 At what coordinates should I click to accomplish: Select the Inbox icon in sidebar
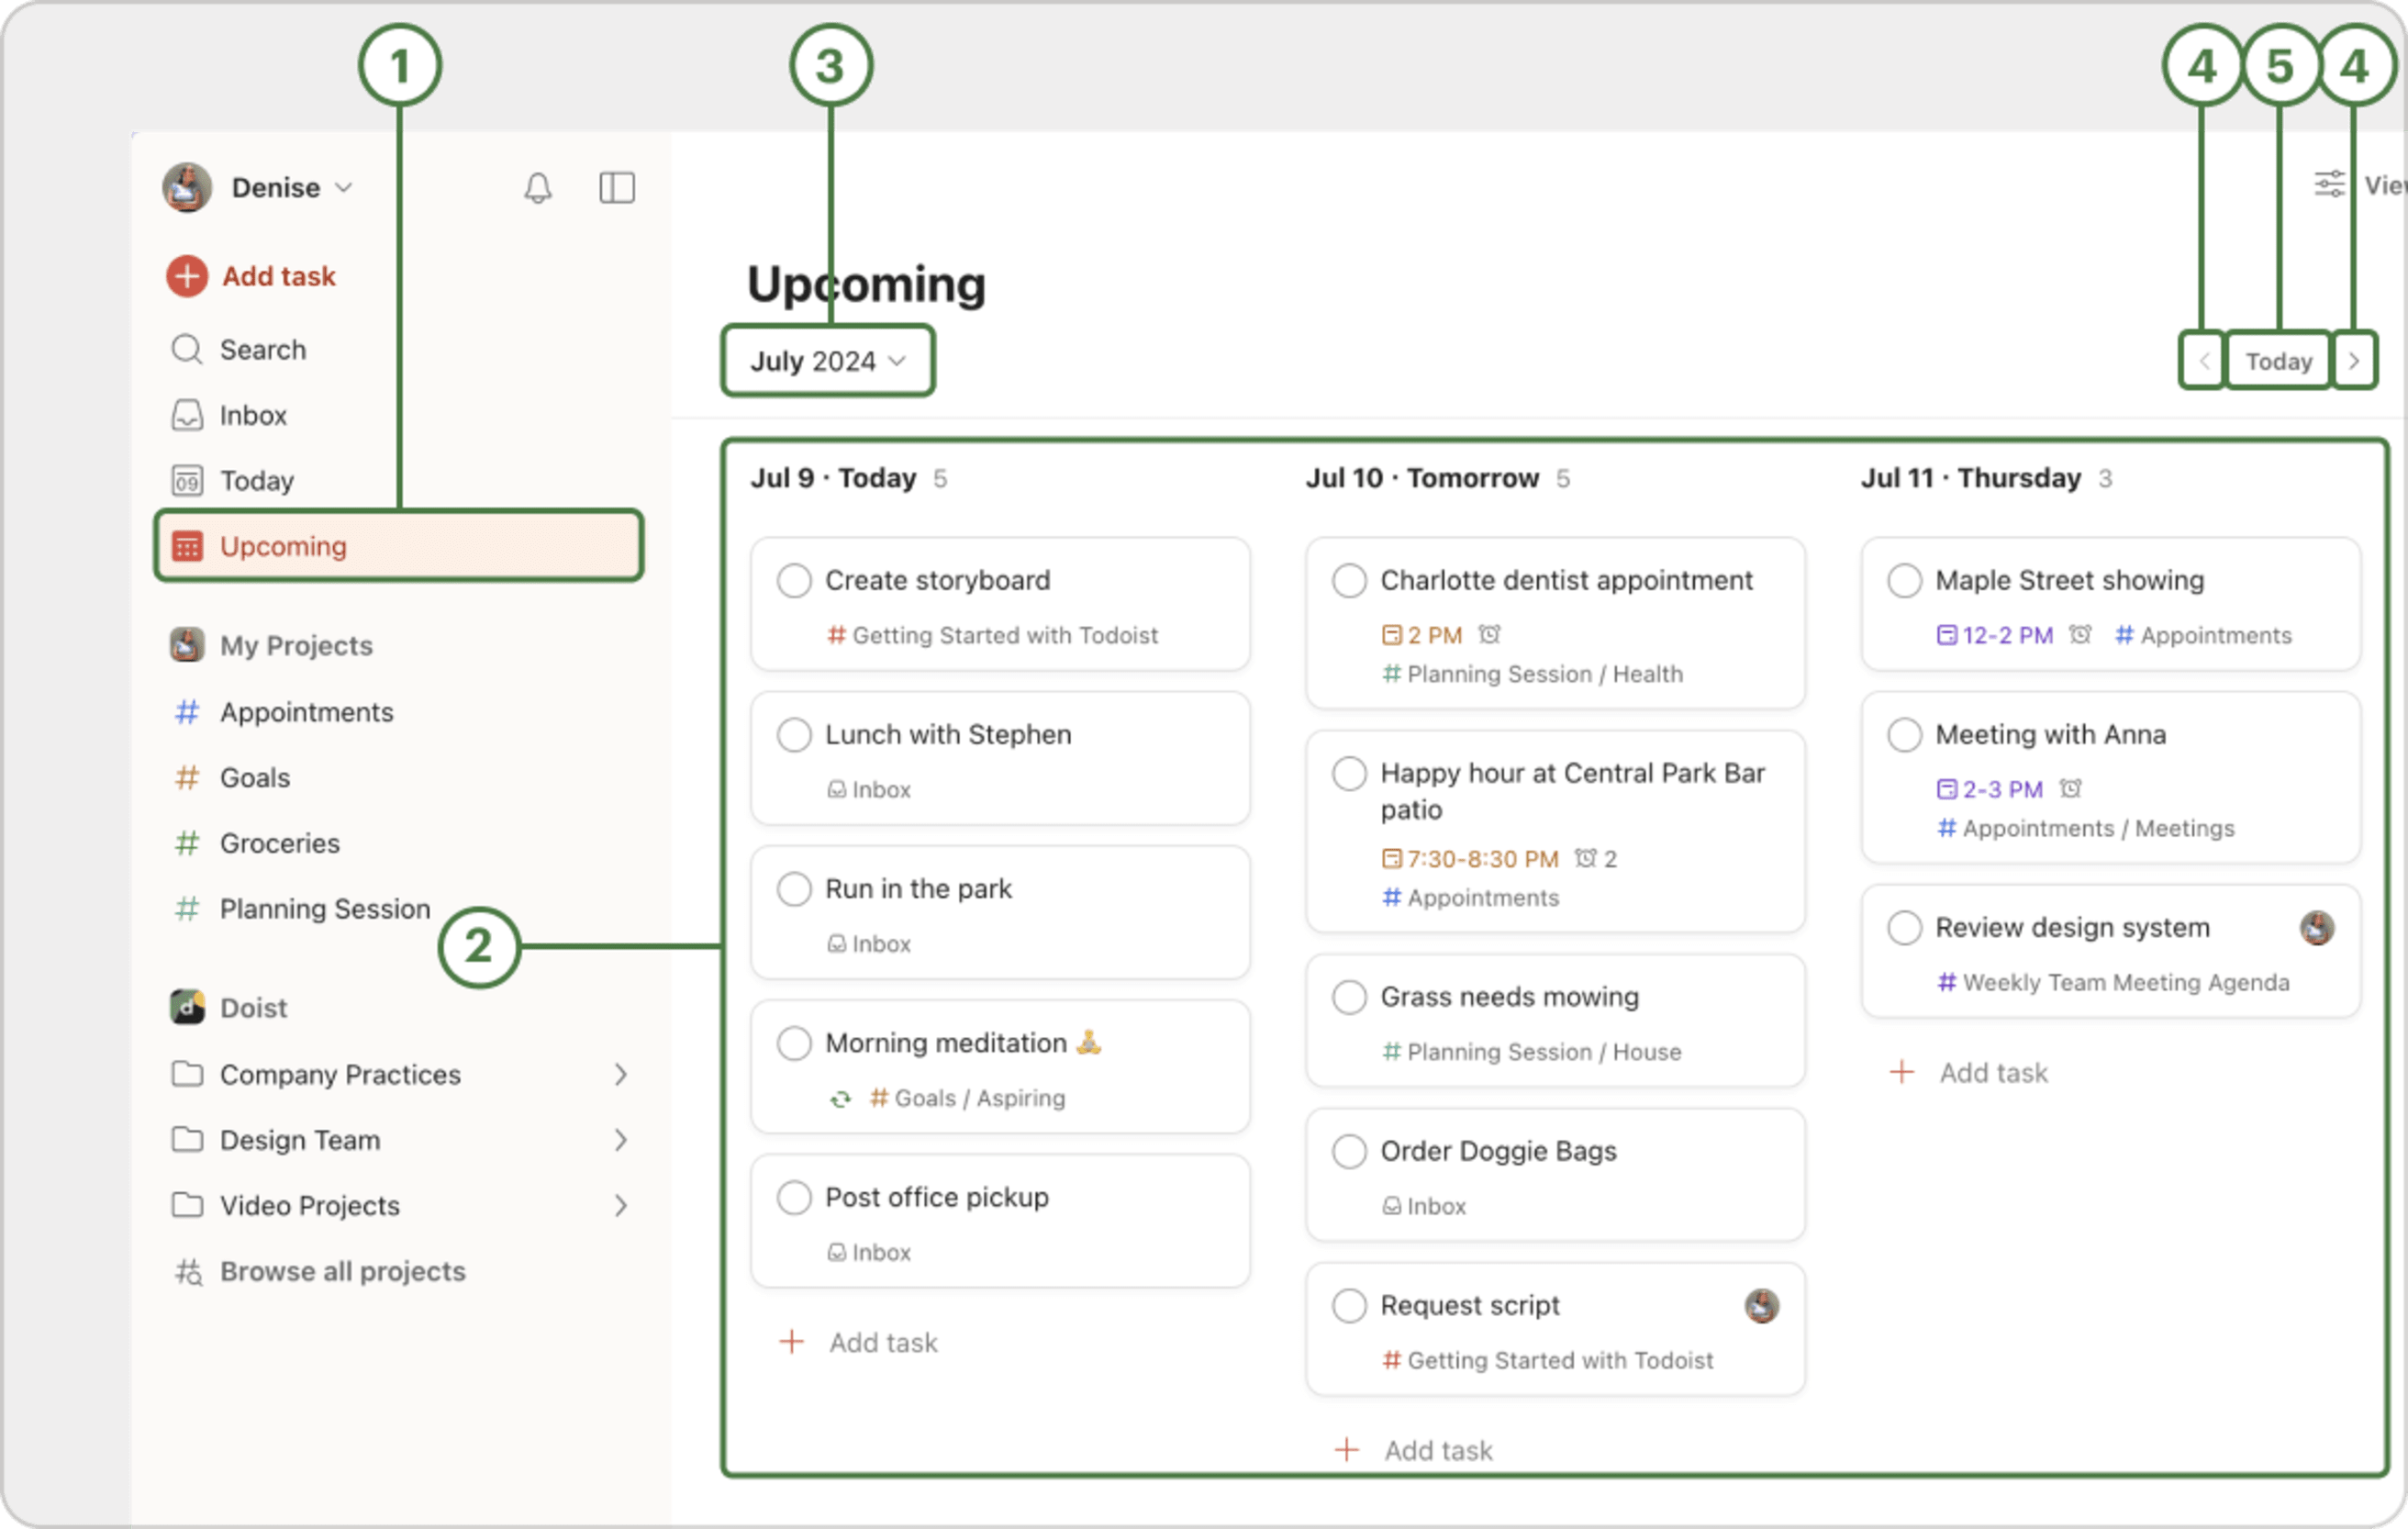tap(188, 414)
